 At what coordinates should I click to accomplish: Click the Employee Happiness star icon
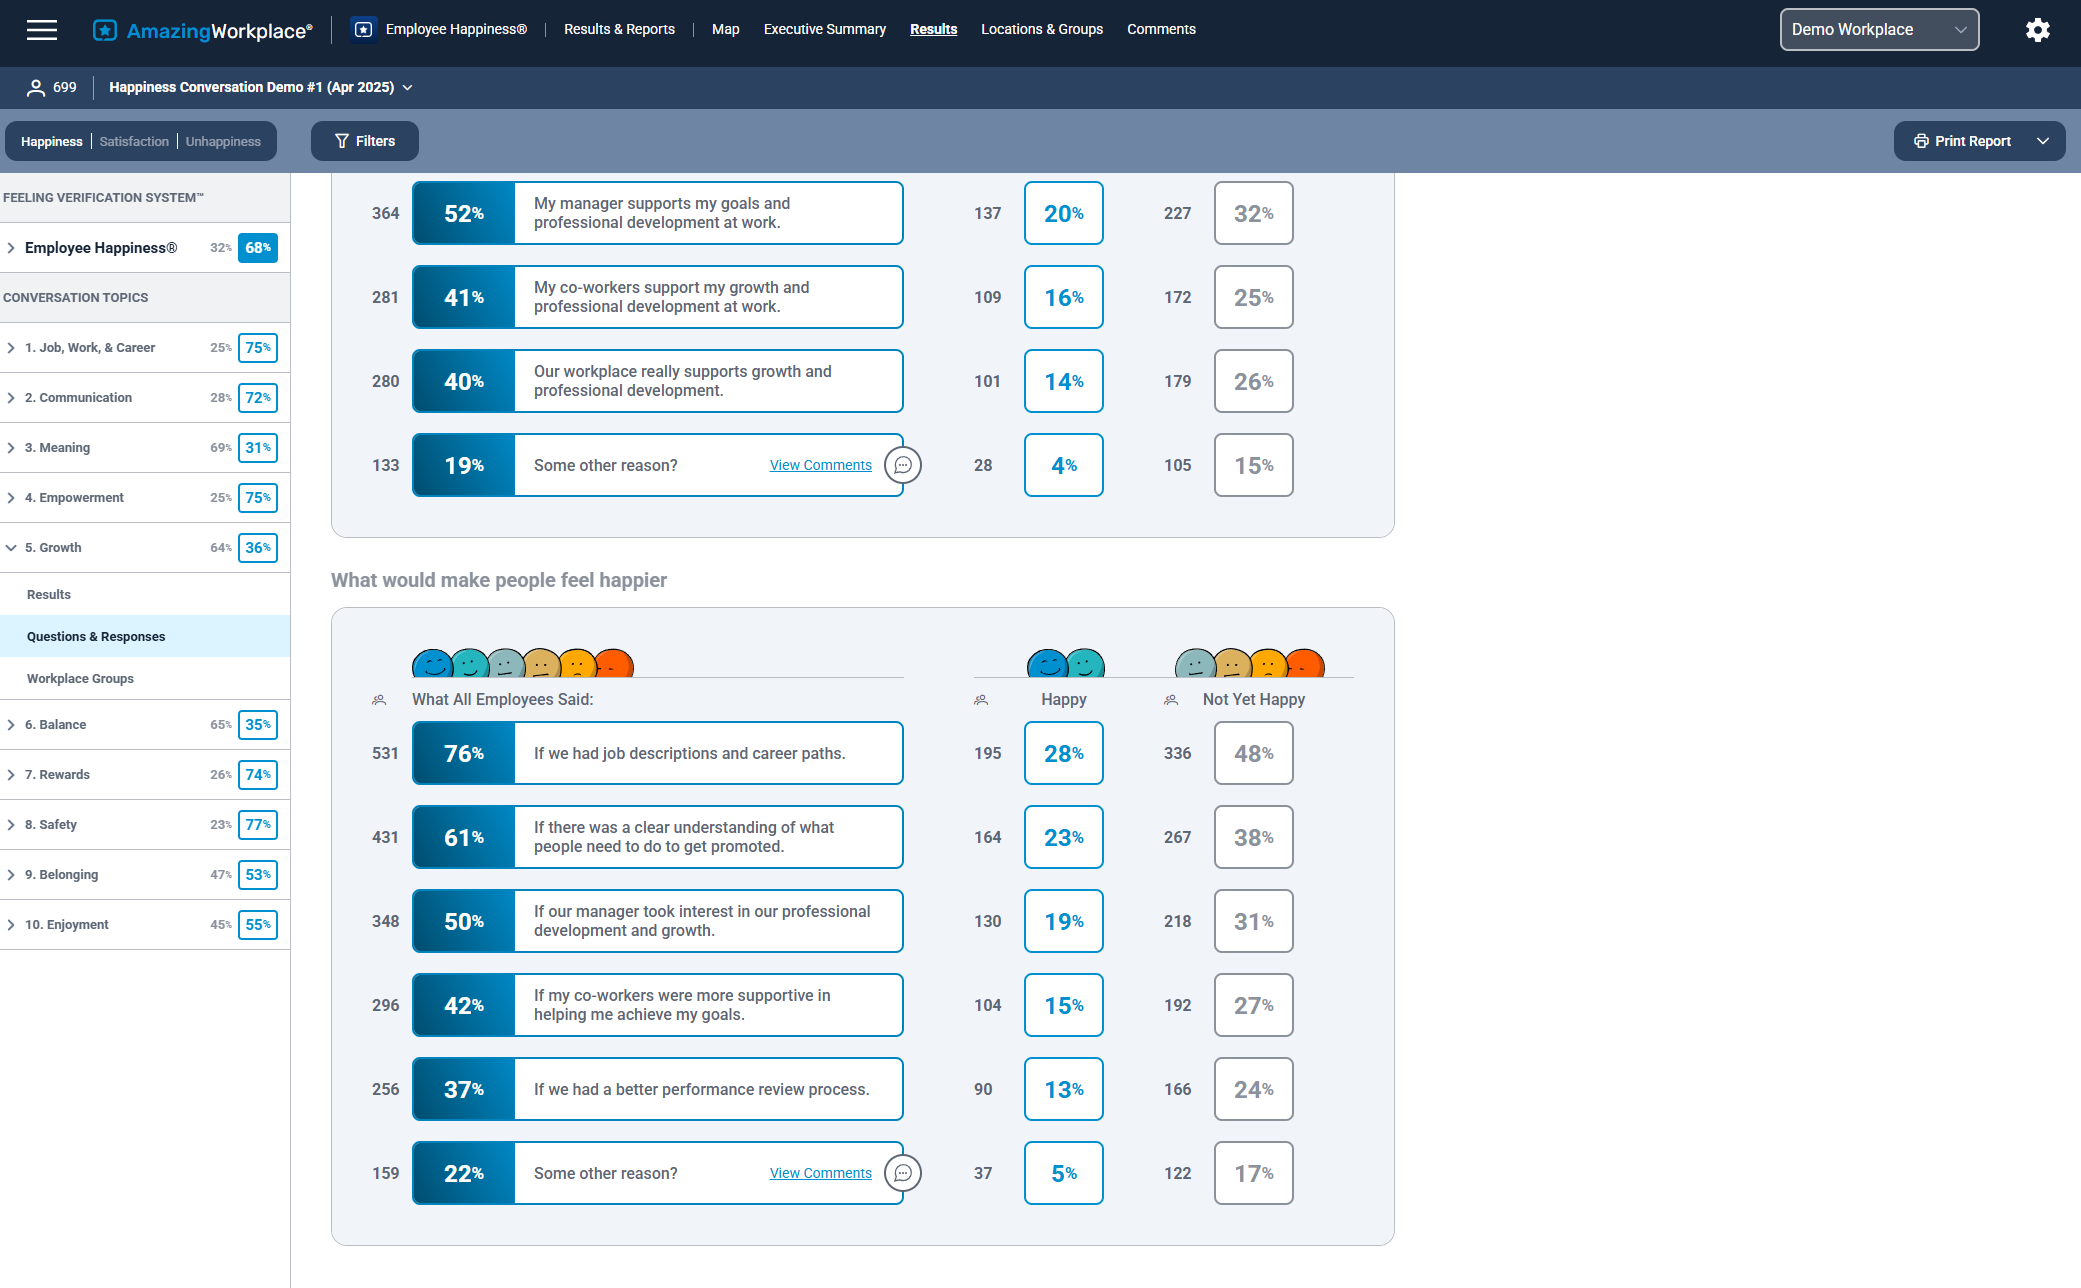(364, 30)
